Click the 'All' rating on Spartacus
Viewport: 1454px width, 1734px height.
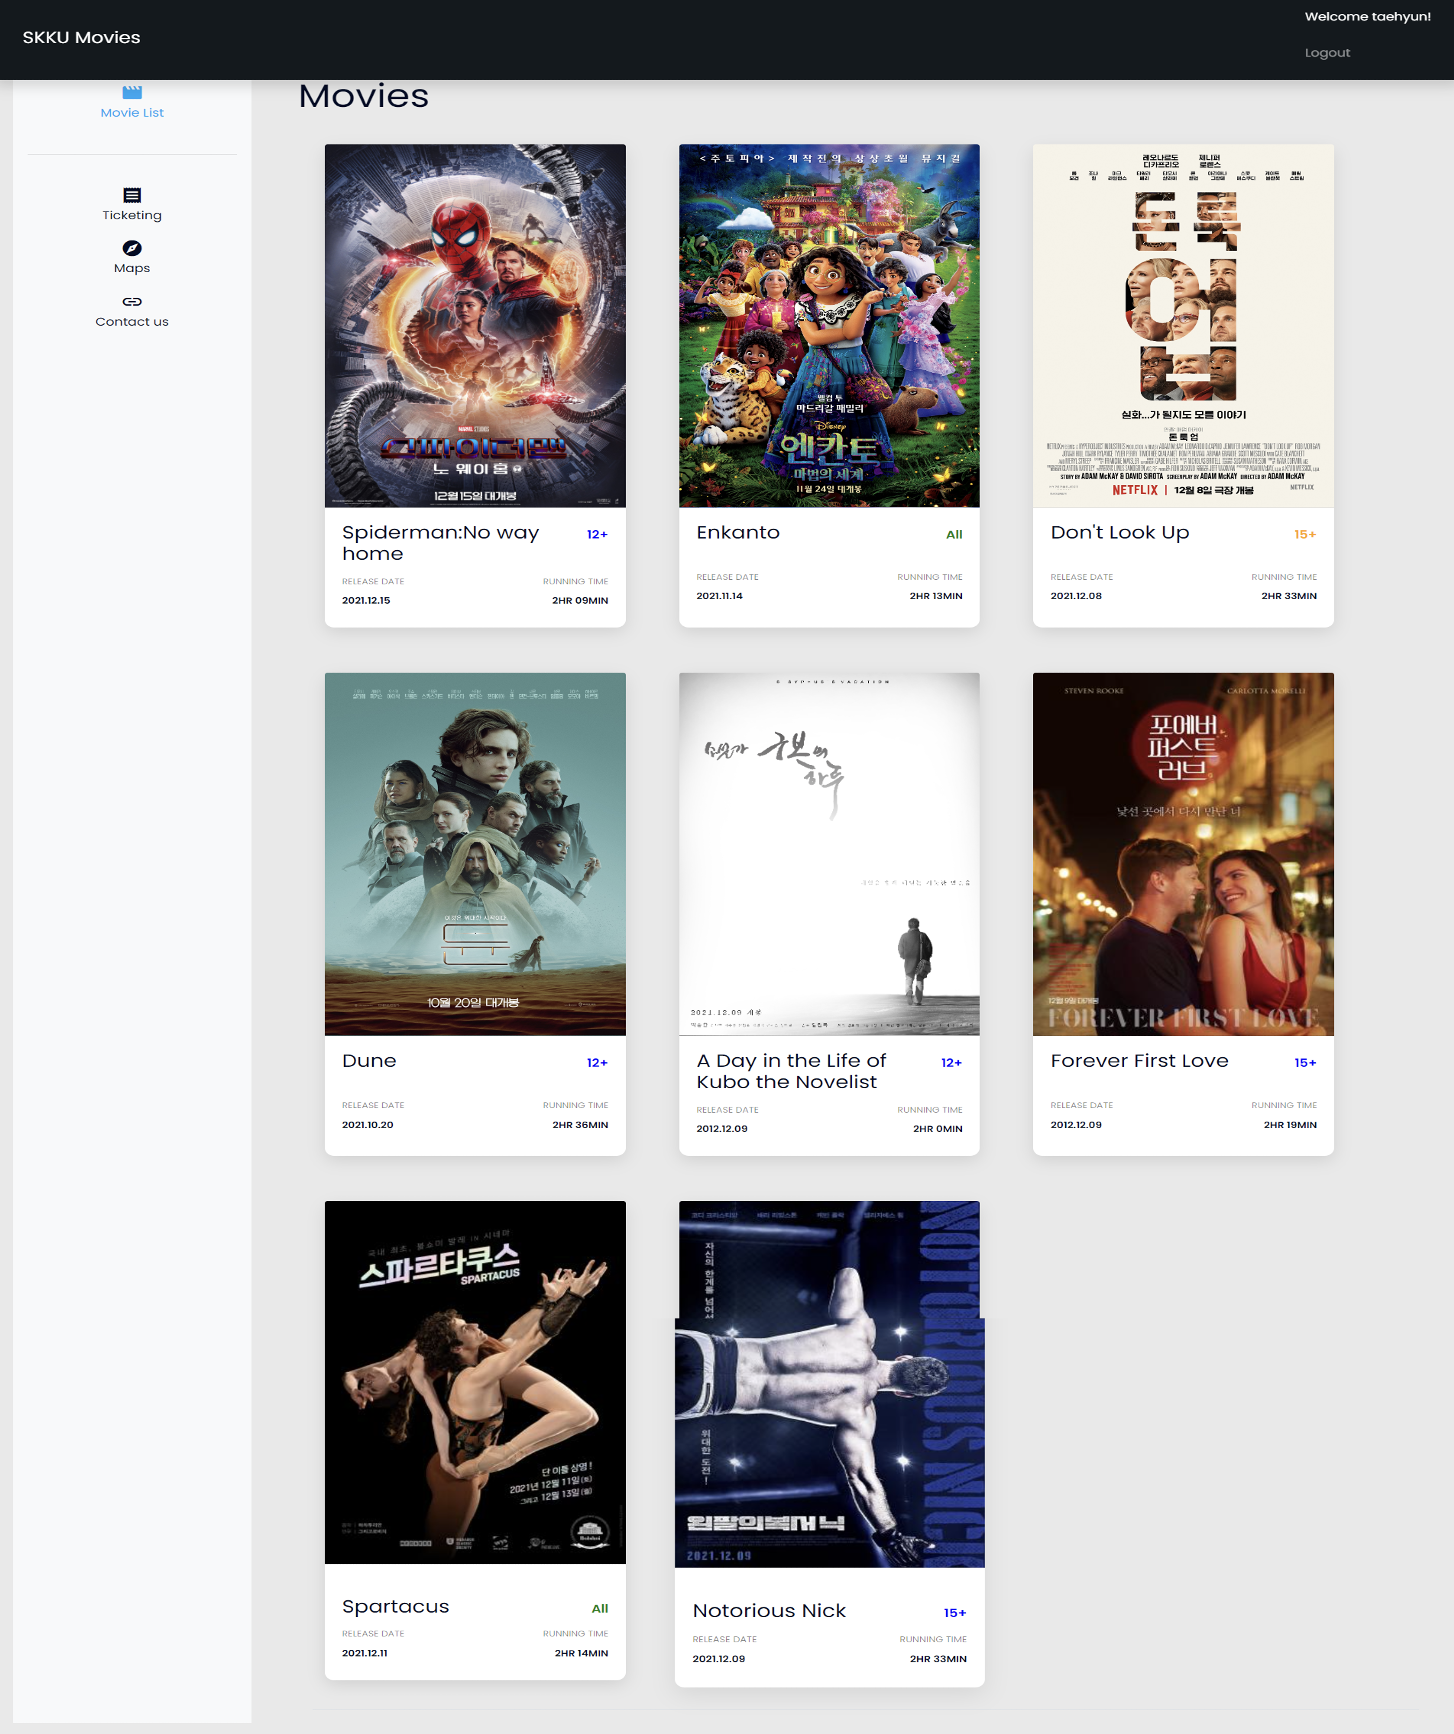click(600, 1609)
